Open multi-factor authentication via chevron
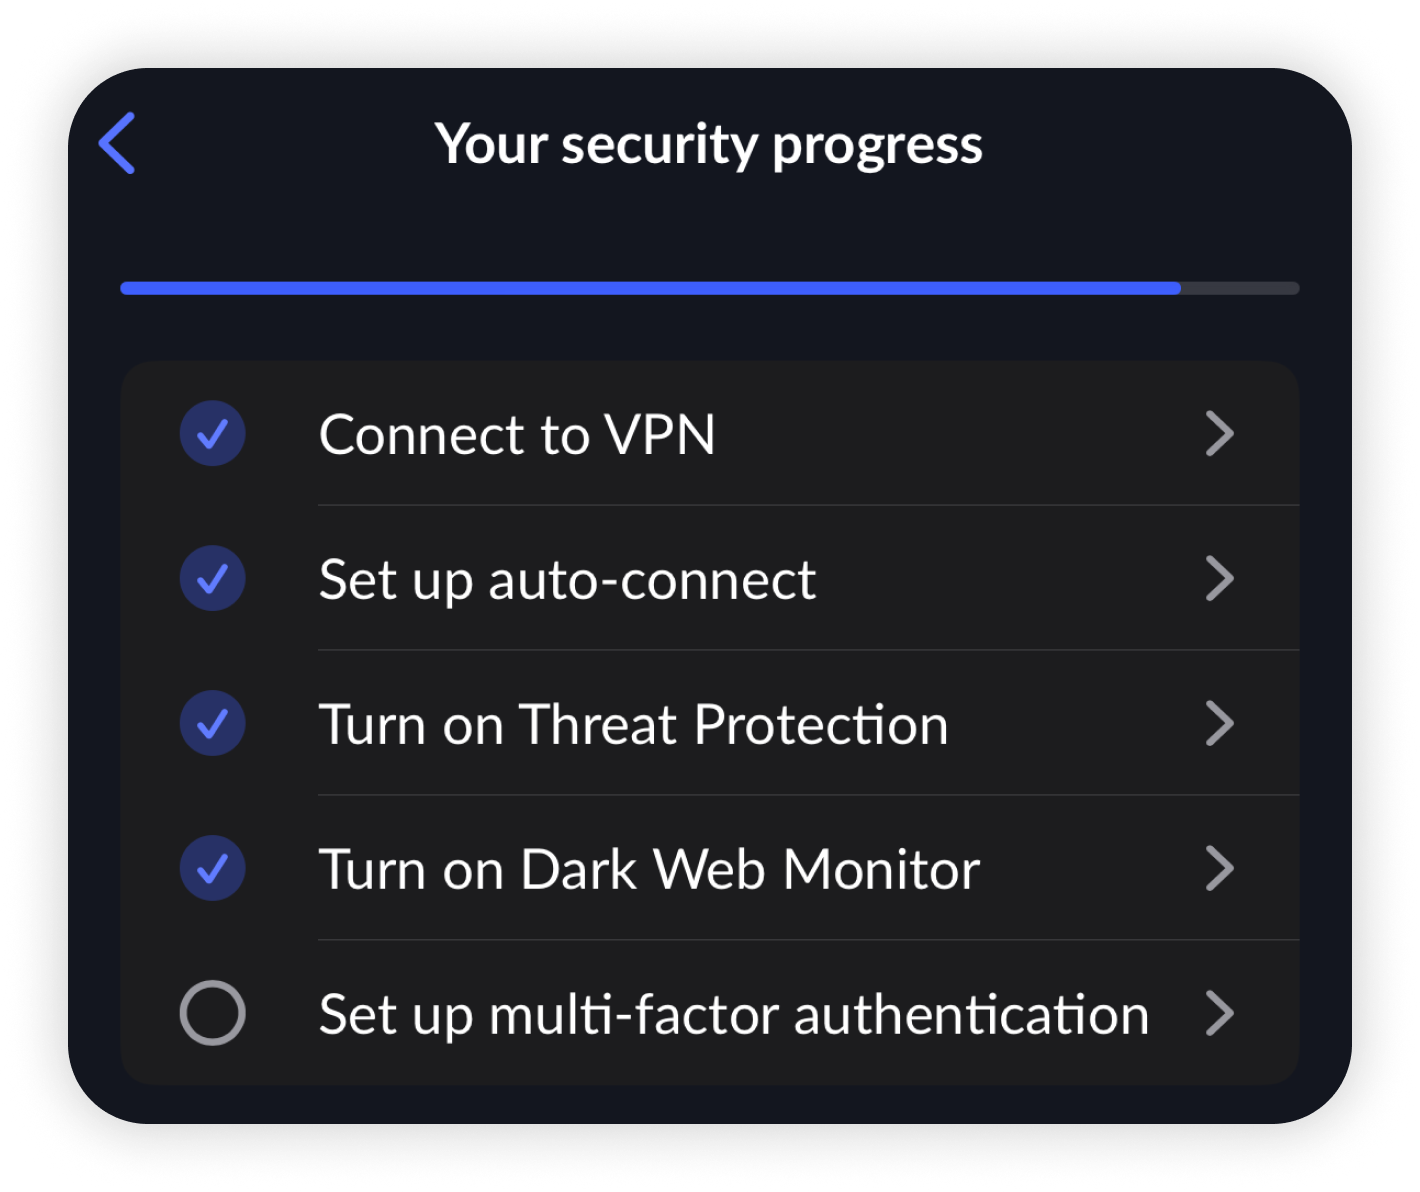 coord(1220,1013)
